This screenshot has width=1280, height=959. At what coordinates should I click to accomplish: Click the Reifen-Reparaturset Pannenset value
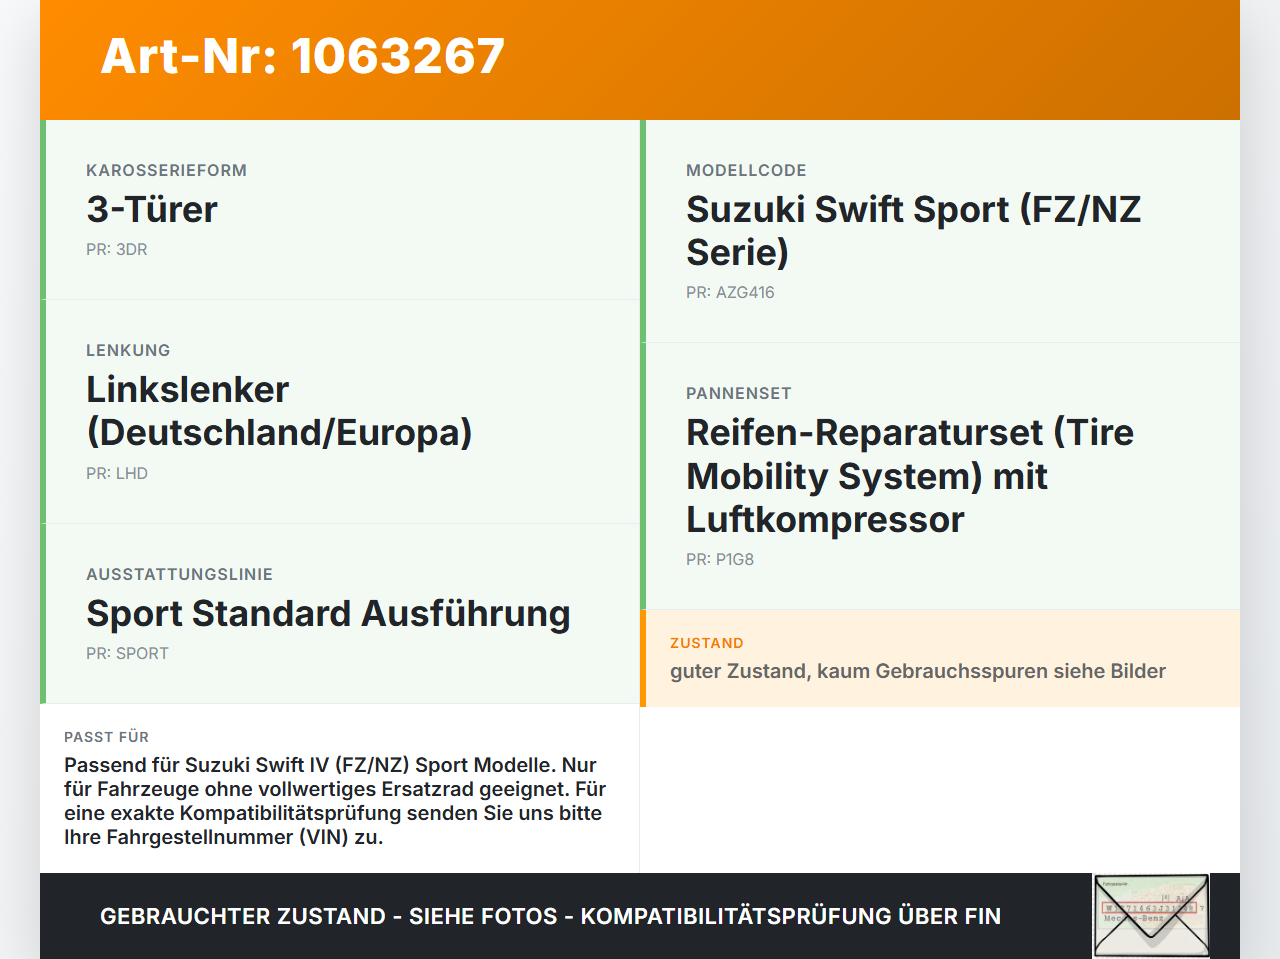(x=910, y=476)
